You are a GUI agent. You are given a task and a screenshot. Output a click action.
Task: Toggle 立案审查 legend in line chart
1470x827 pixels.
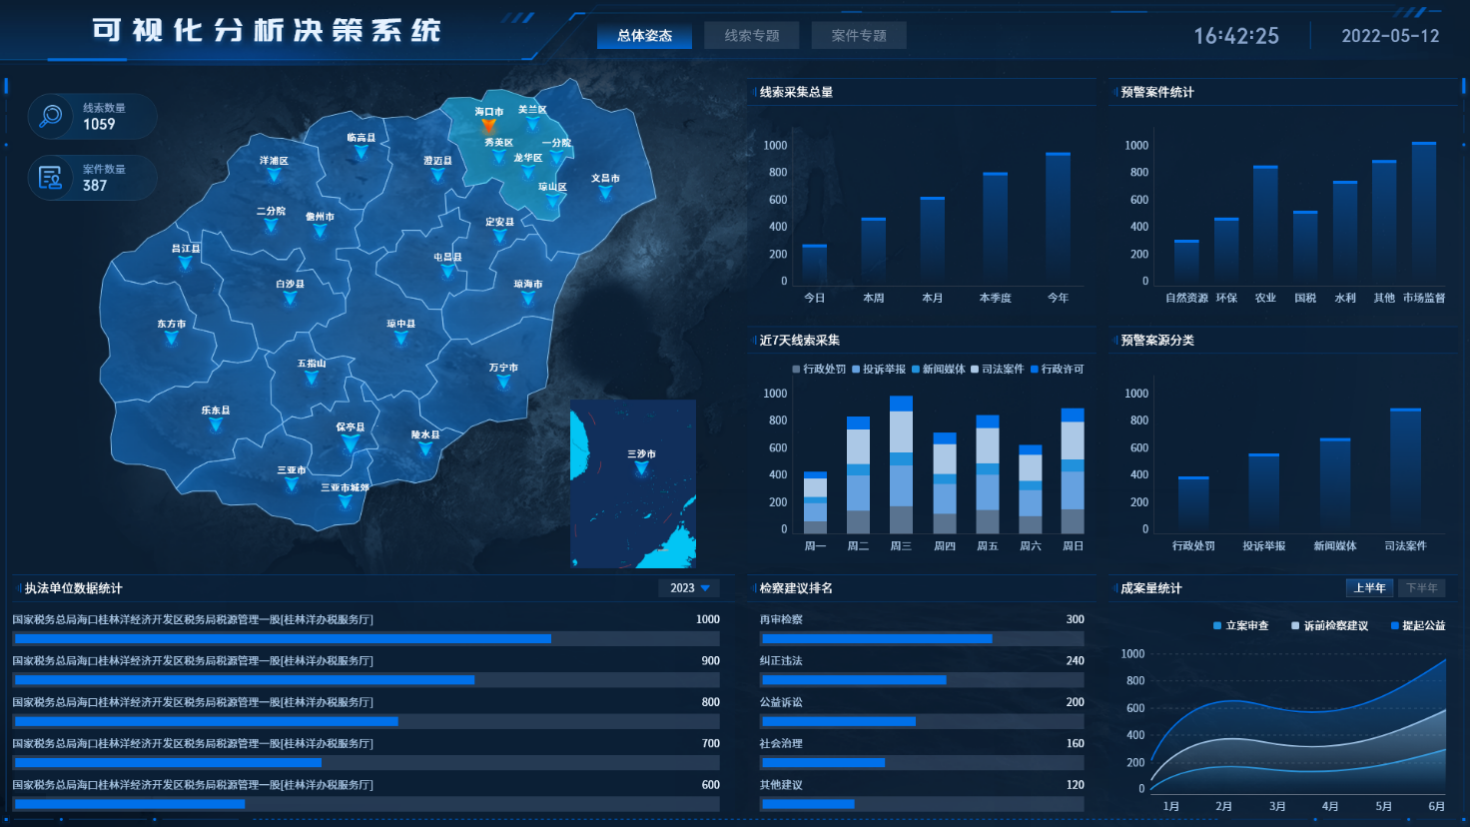pyautogui.click(x=1240, y=626)
